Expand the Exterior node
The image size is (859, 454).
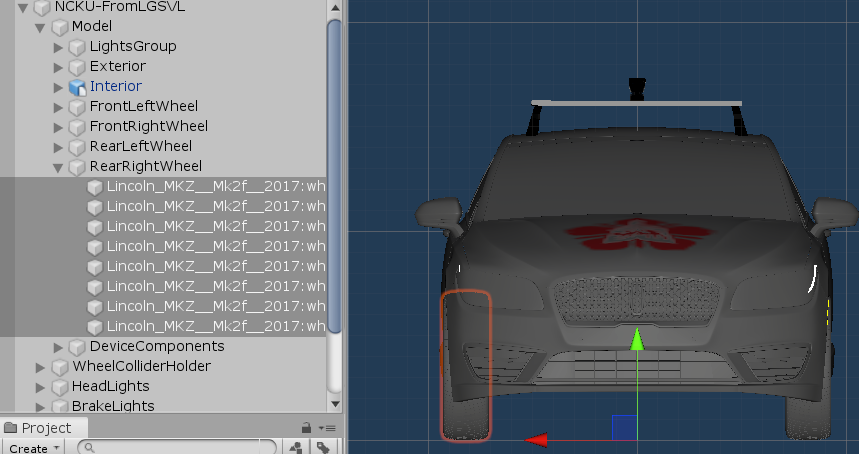coord(58,67)
